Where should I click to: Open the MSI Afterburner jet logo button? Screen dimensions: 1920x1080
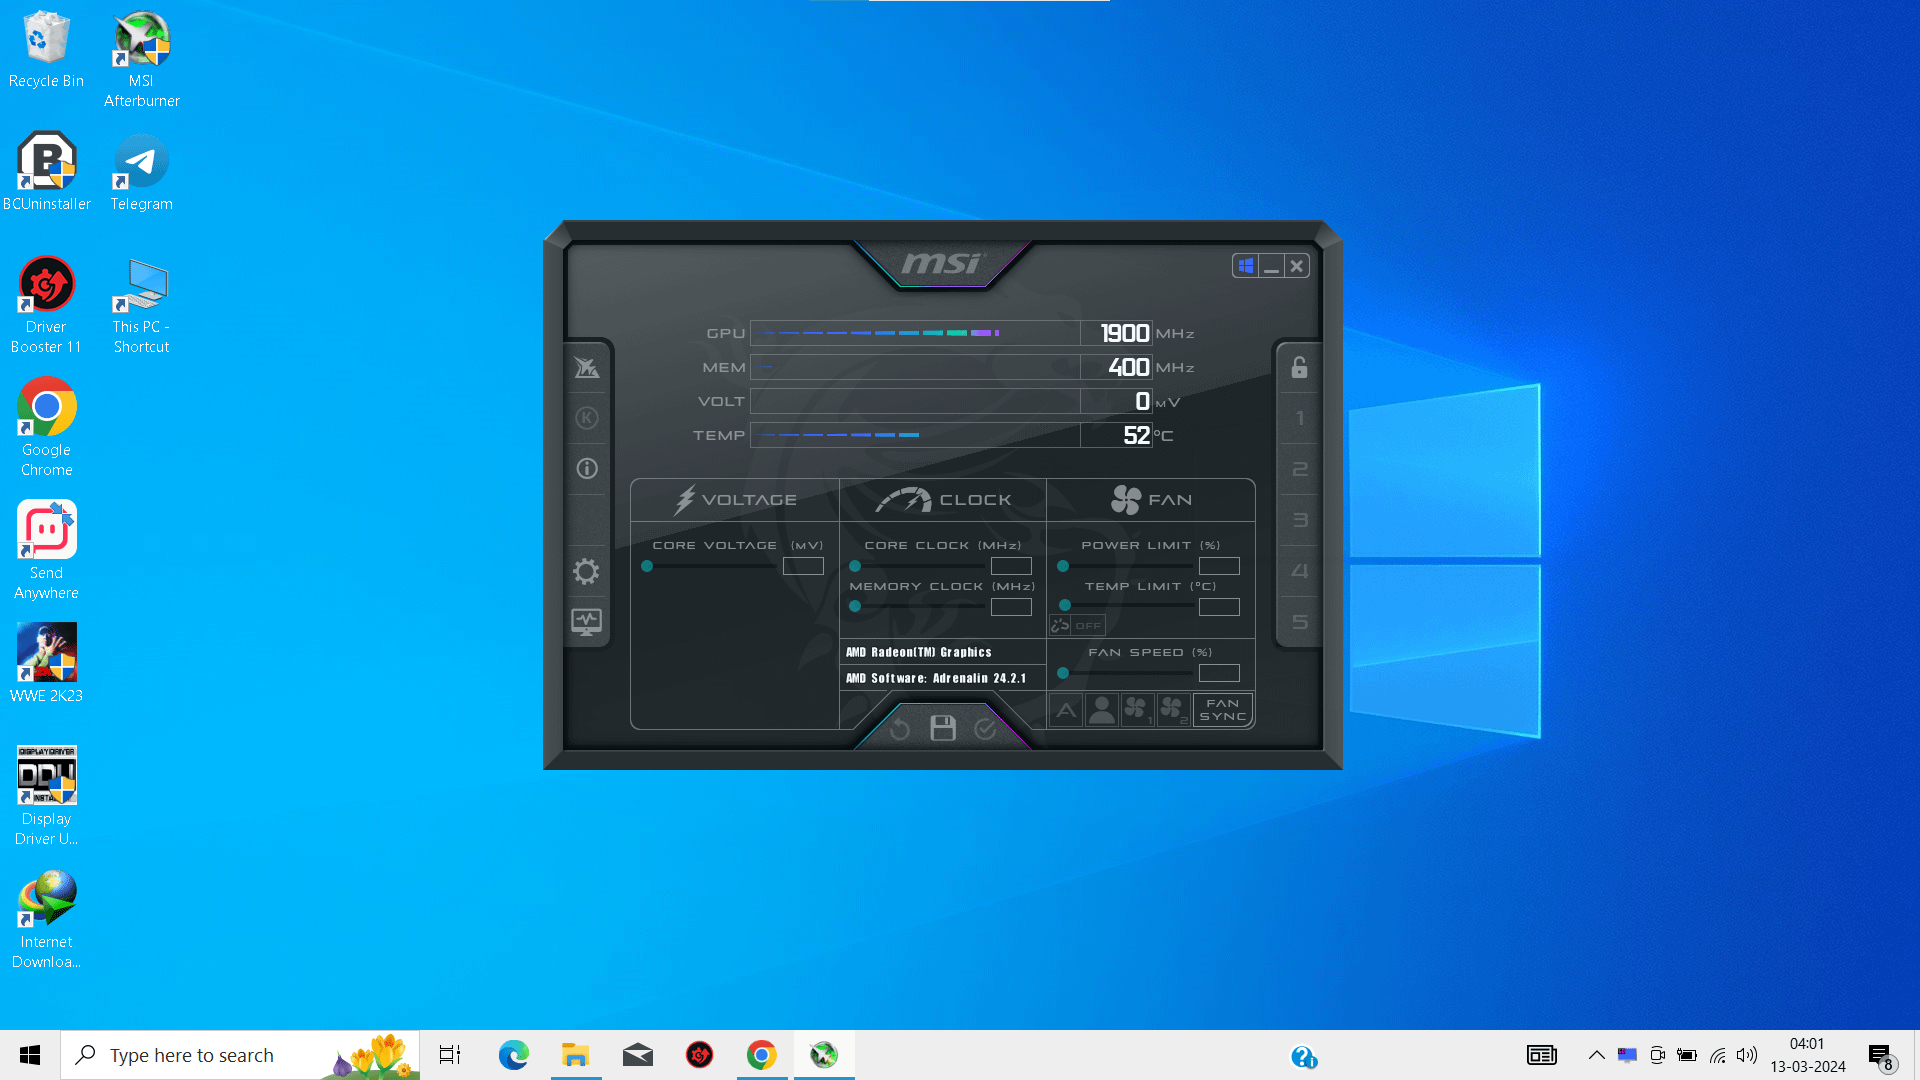coord(587,368)
